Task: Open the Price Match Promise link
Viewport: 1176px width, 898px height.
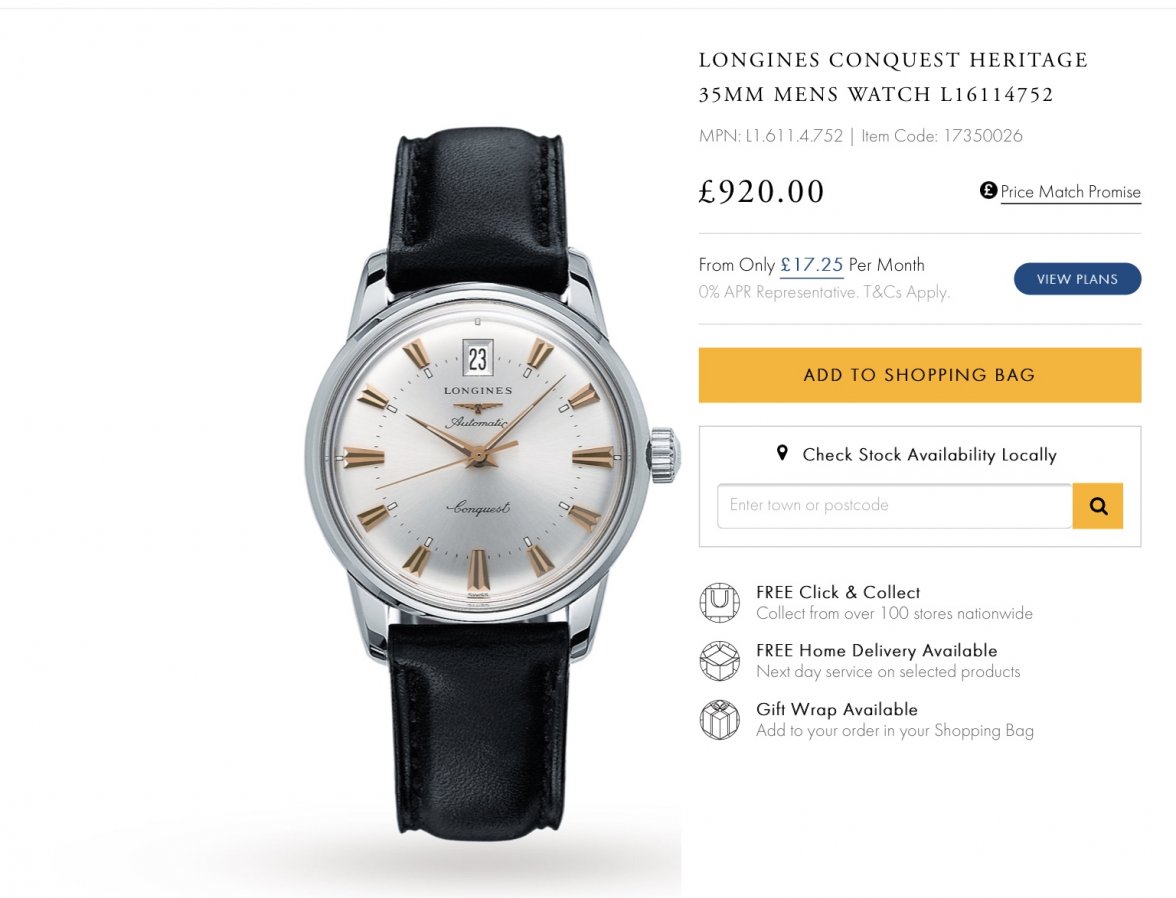Action: [x=1070, y=192]
